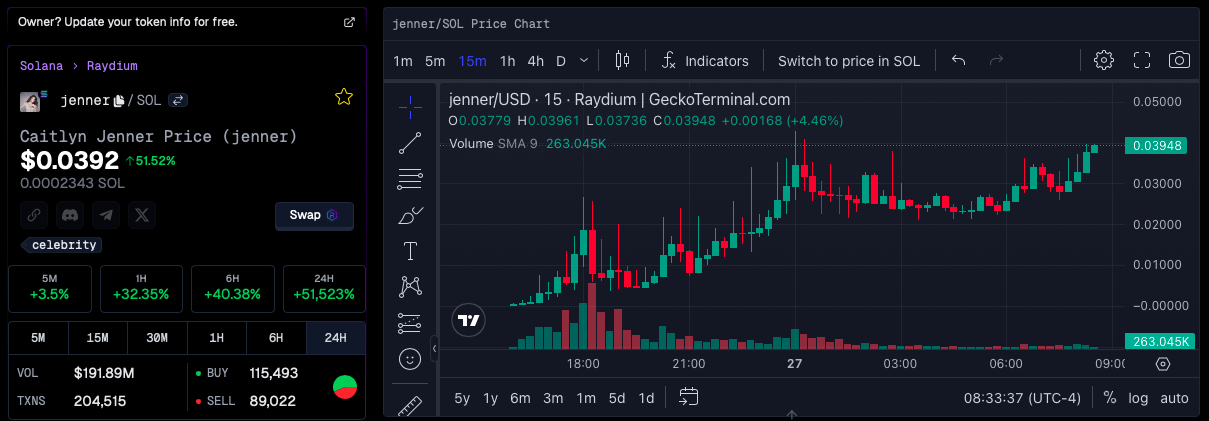
Task: Open the token website link icon
Action: (33, 215)
